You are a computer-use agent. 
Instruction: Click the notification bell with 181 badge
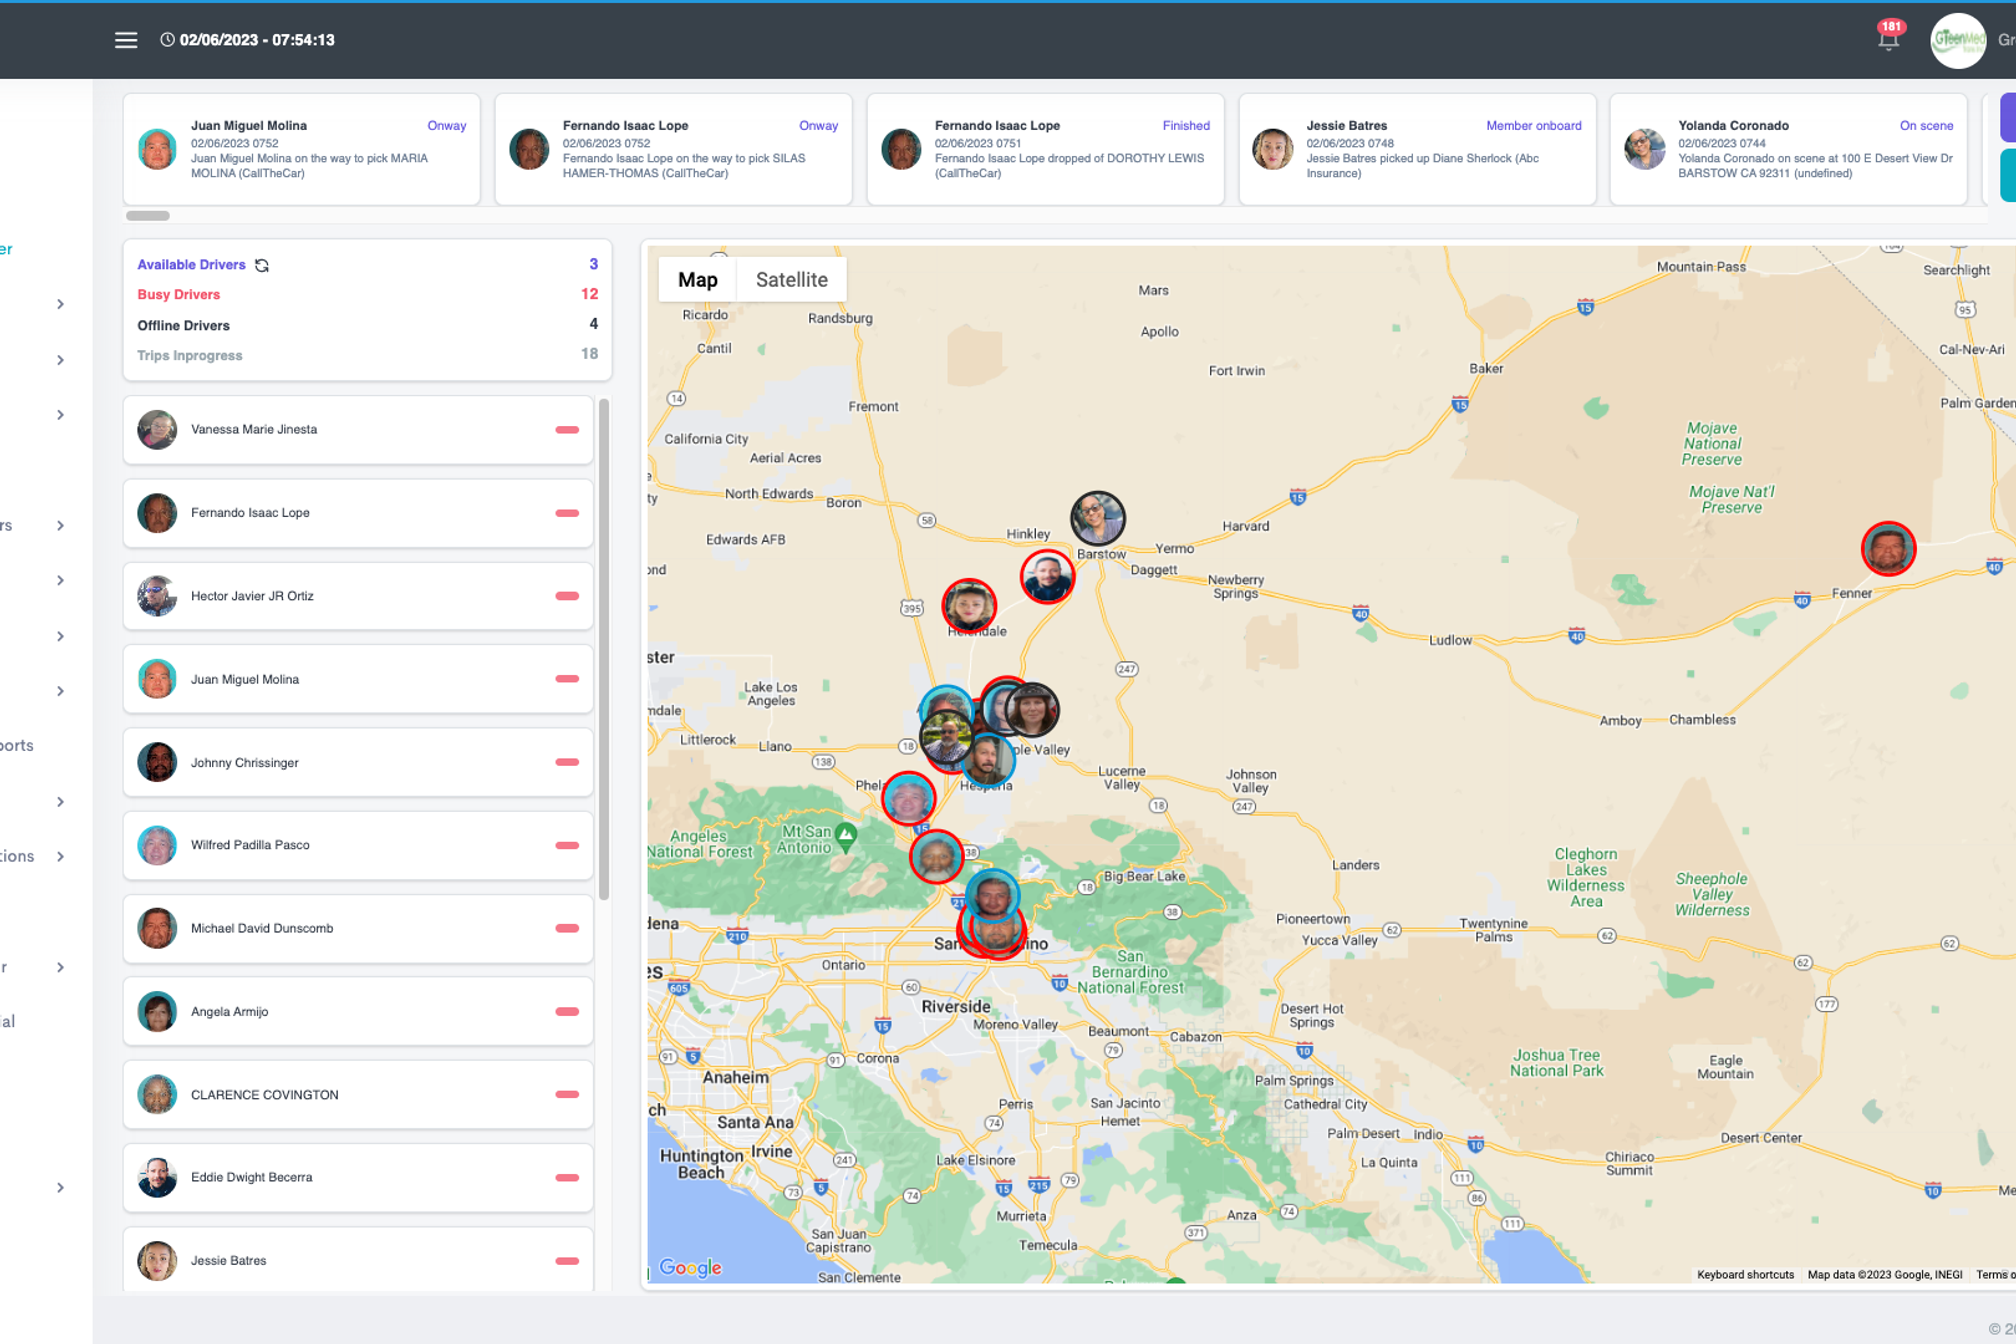tap(1887, 39)
